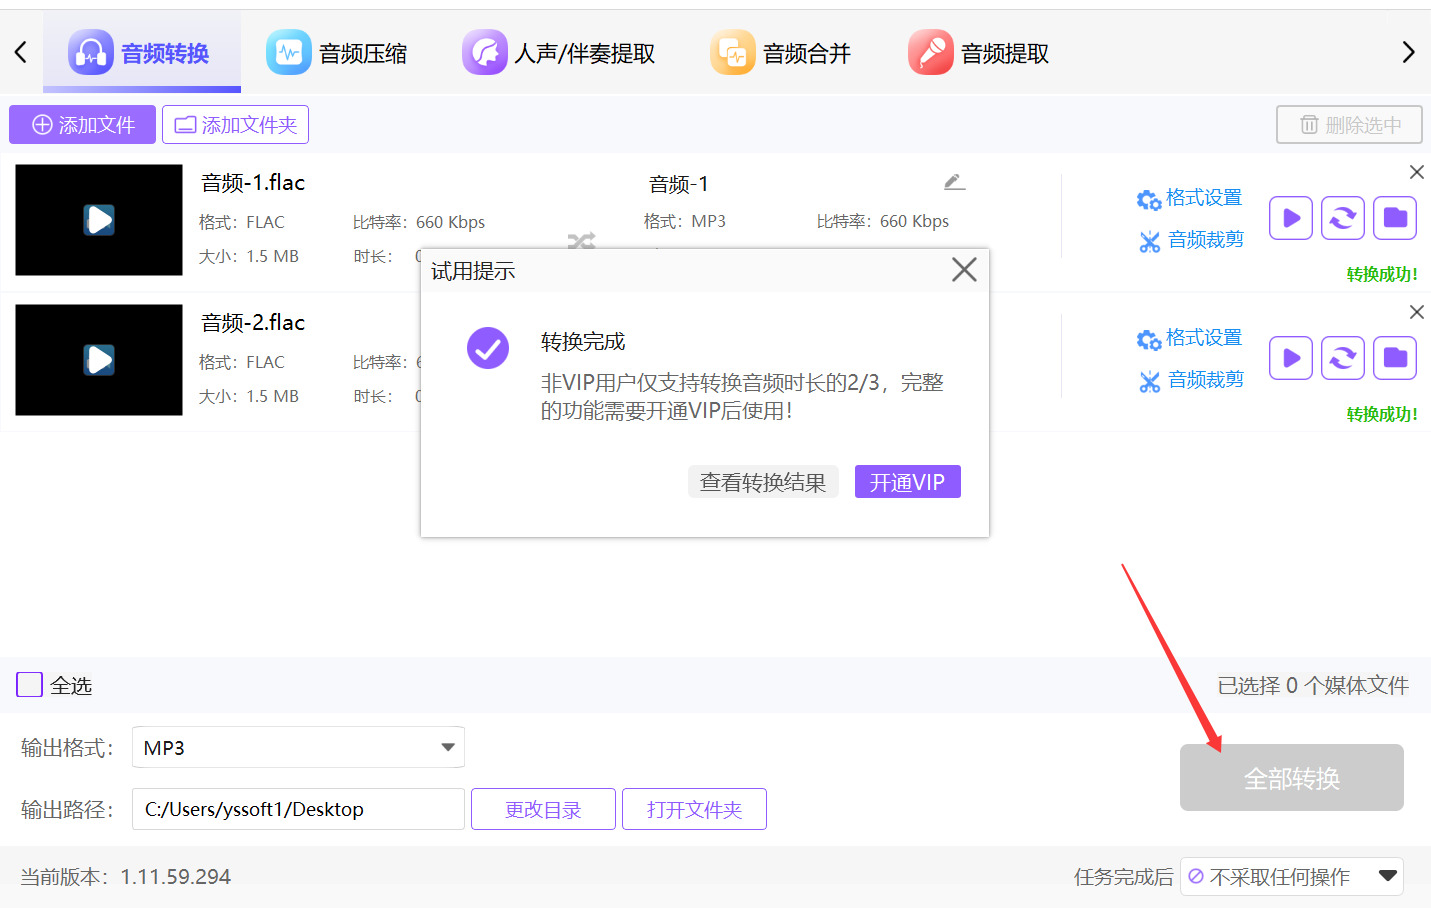This screenshot has height=908, width=1431.
Task: Click the 全部转换 button
Action: pyautogui.click(x=1292, y=778)
